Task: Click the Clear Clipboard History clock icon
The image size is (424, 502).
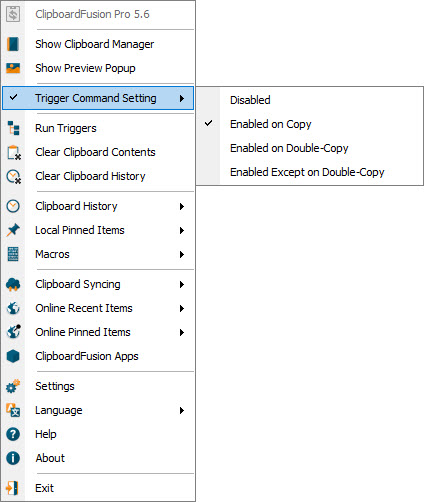Action: pos(14,176)
